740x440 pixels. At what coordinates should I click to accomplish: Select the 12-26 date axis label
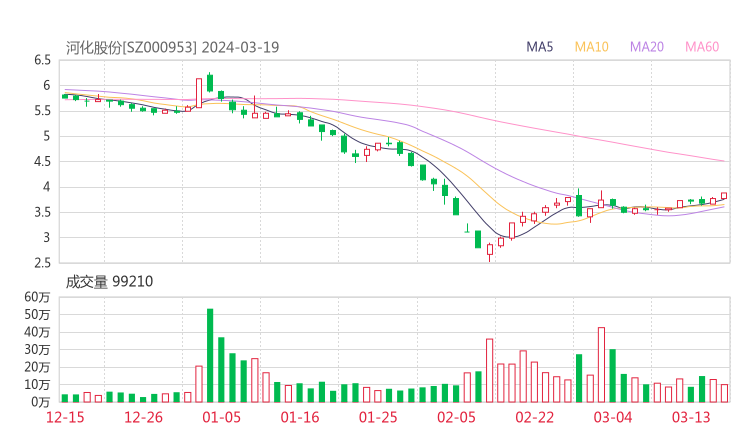pyautogui.click(x=143, y=417)
